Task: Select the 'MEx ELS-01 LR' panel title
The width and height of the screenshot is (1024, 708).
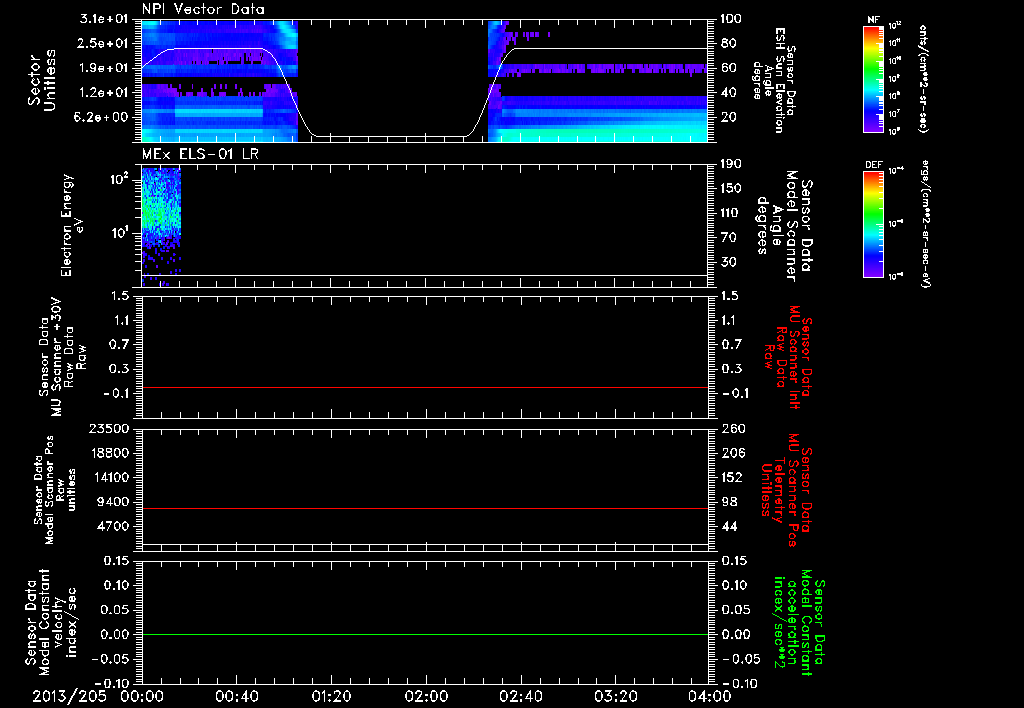Action: coord(199,154)
